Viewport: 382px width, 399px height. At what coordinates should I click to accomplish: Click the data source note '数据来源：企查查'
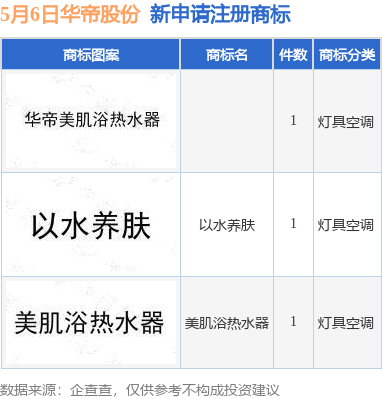pos(56,390)
